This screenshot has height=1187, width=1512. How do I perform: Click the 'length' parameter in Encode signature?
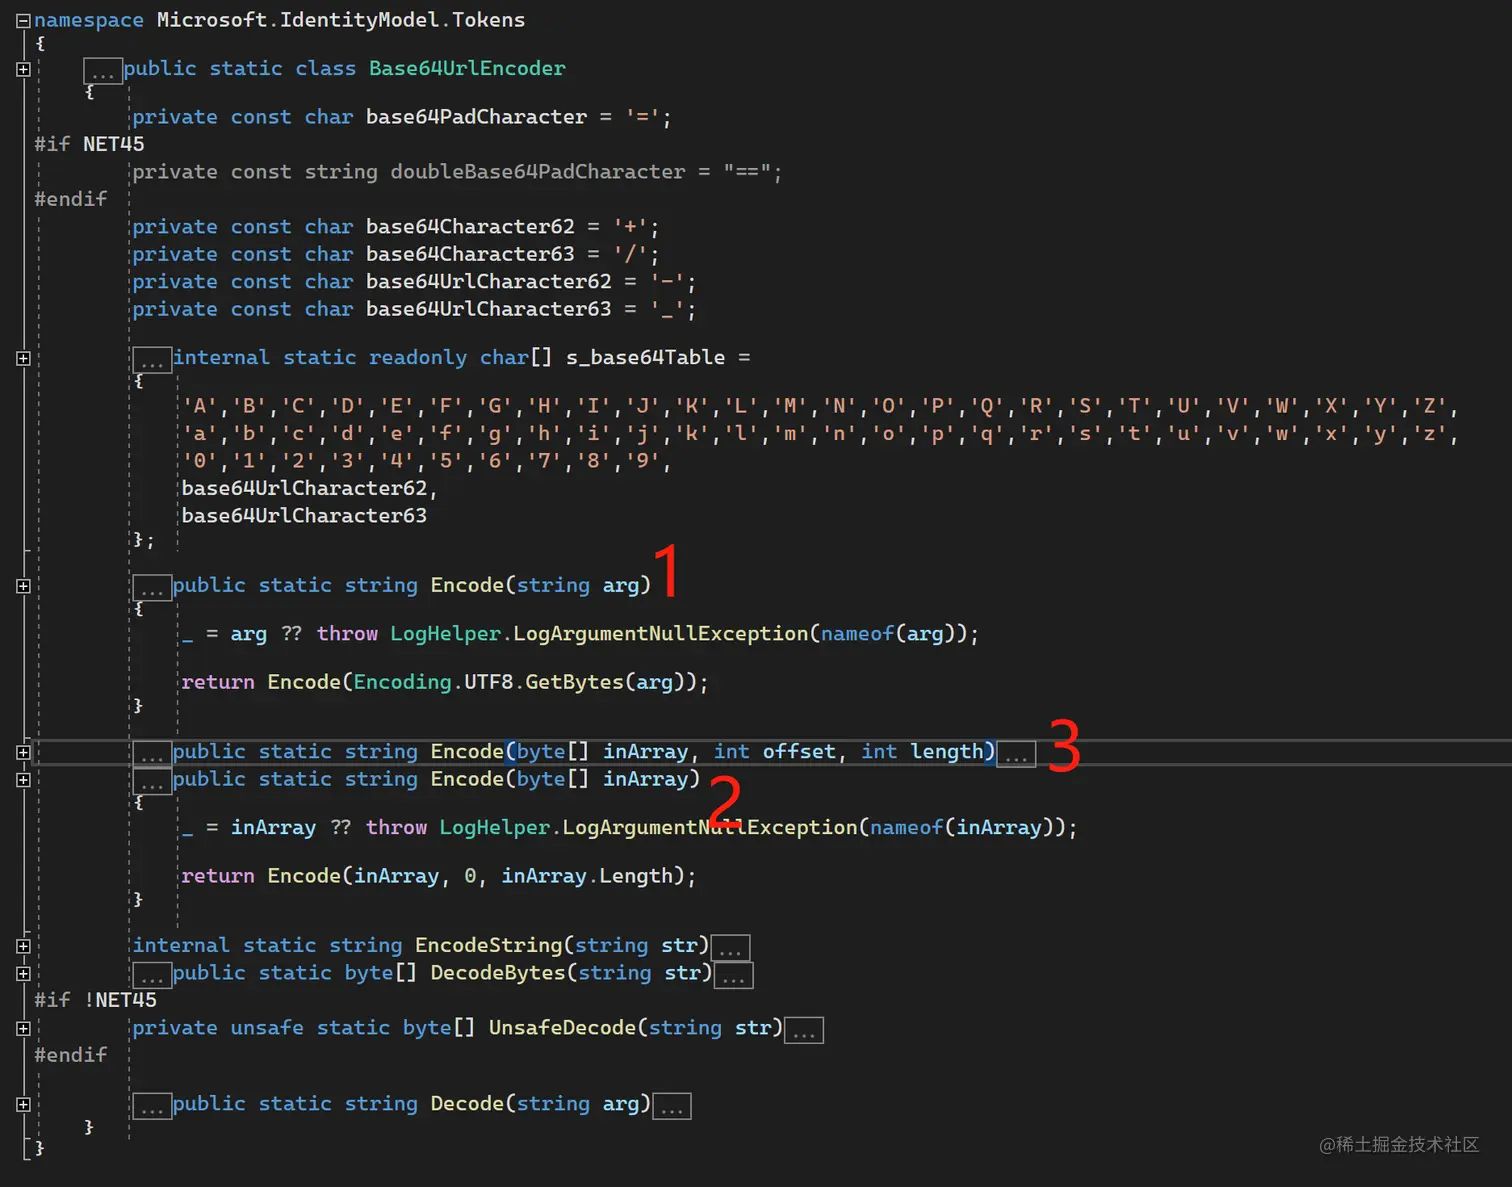pos(947,751)
